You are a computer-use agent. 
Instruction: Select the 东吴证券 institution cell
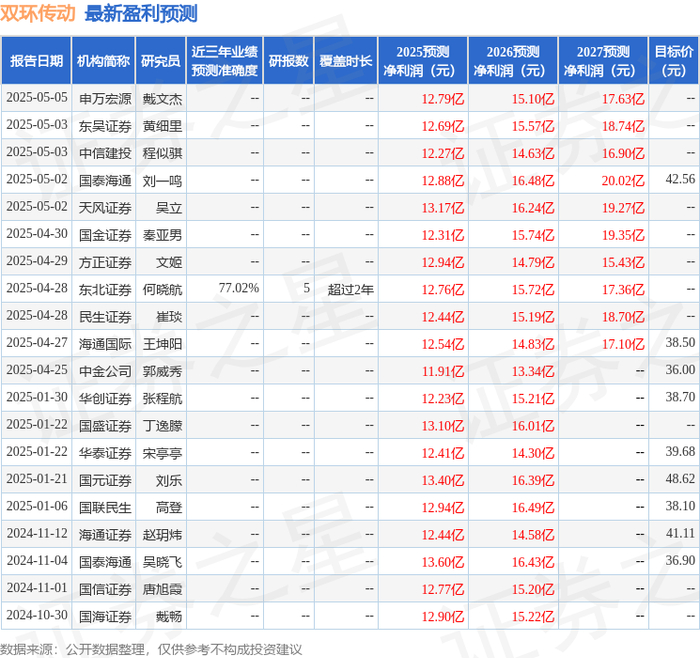(x=105, y=126)
